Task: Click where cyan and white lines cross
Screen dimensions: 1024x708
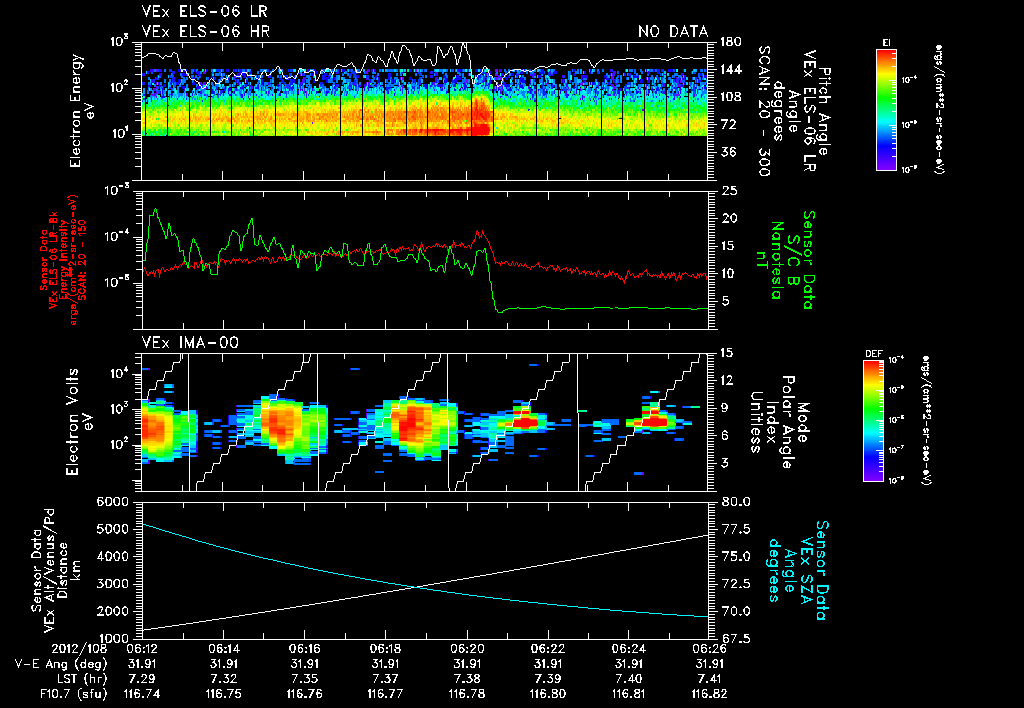Action: coord(415,587)
